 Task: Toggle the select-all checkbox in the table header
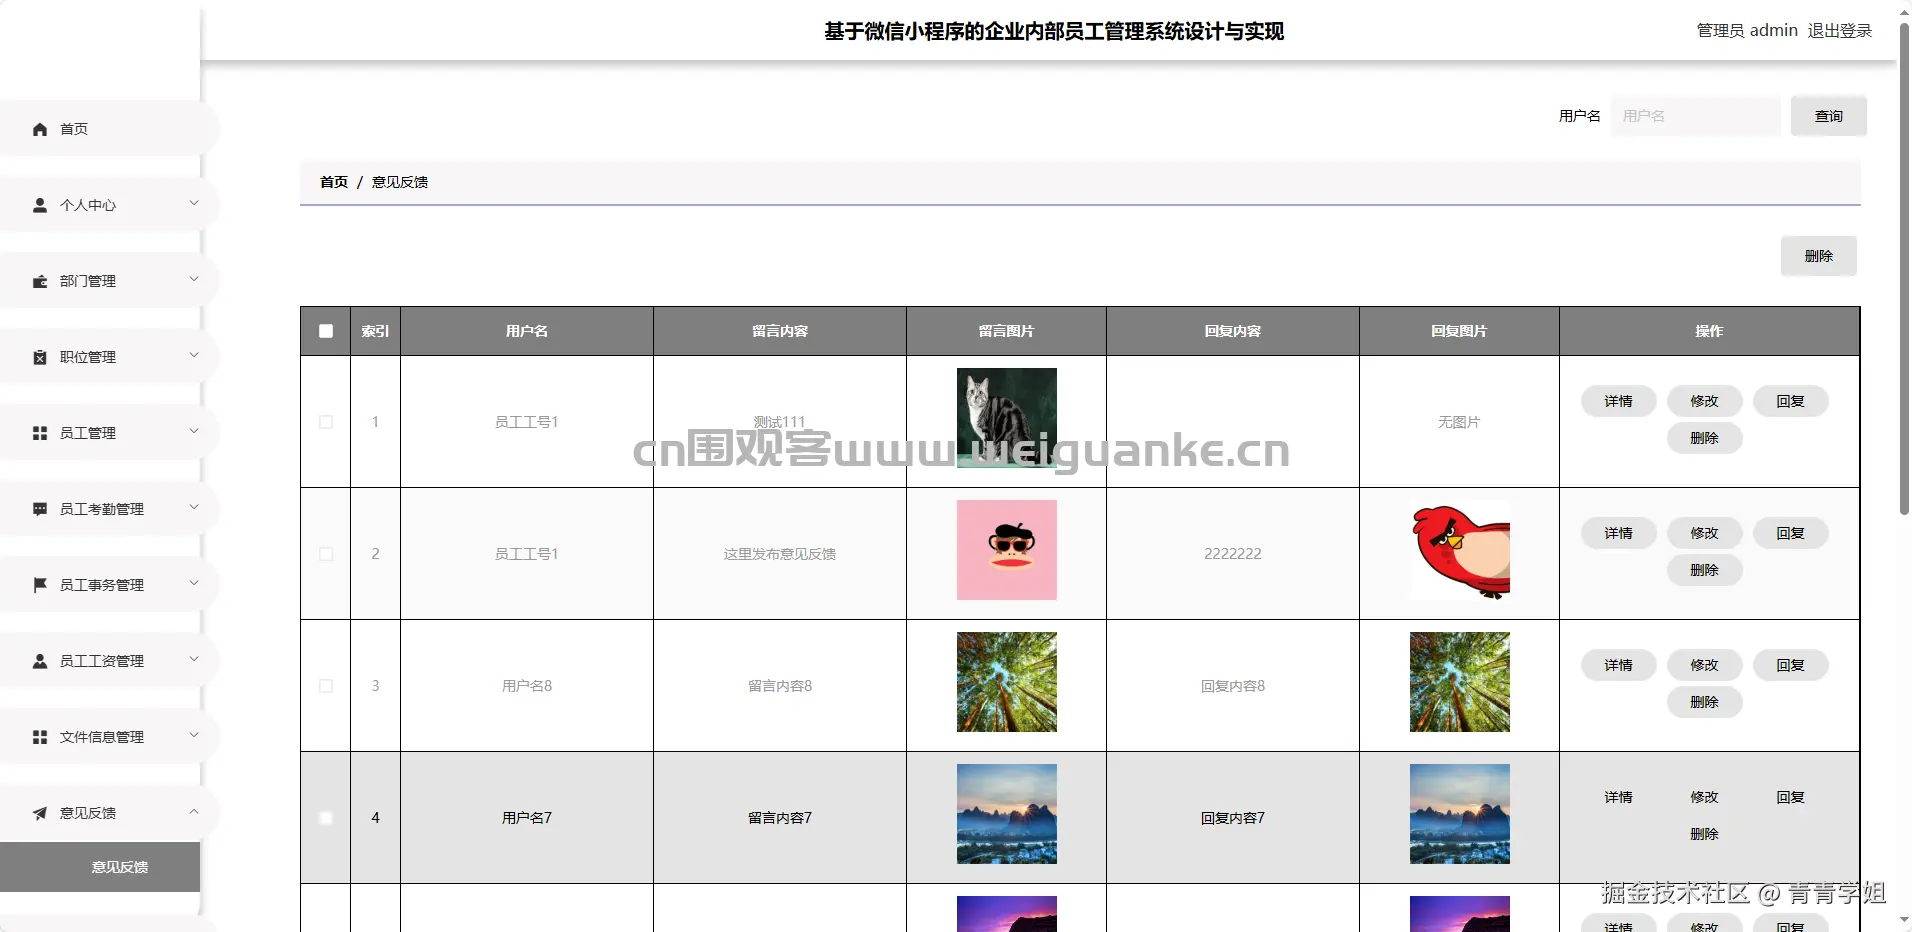point(326,331)
